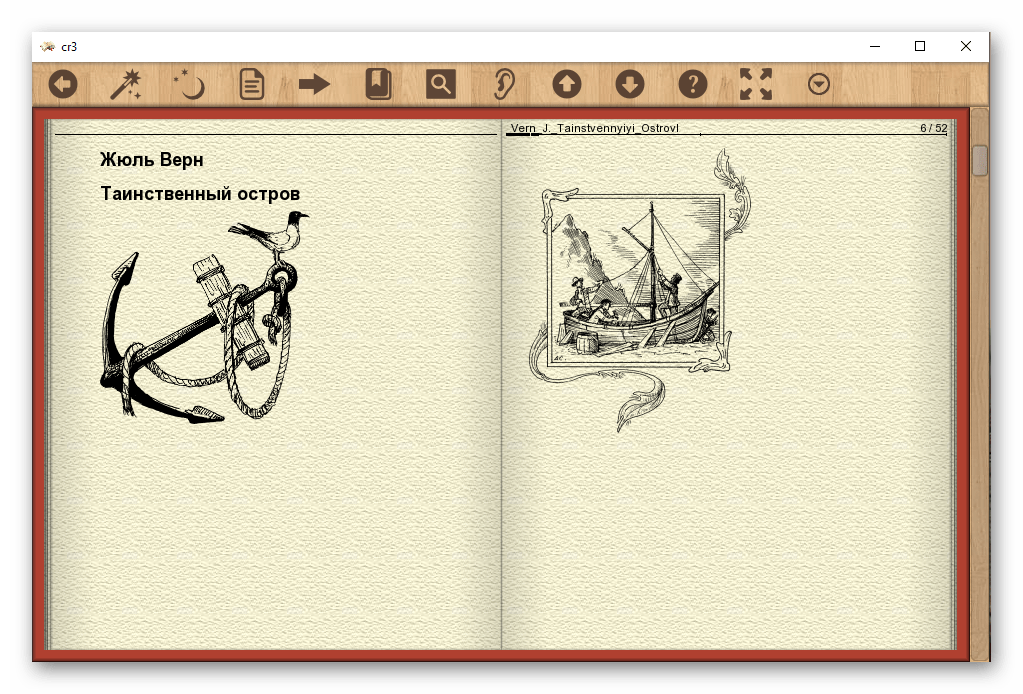This screenshot has width=1023, height=694.
Task: Close the cr3 window
Action: (x=966, y=46)
